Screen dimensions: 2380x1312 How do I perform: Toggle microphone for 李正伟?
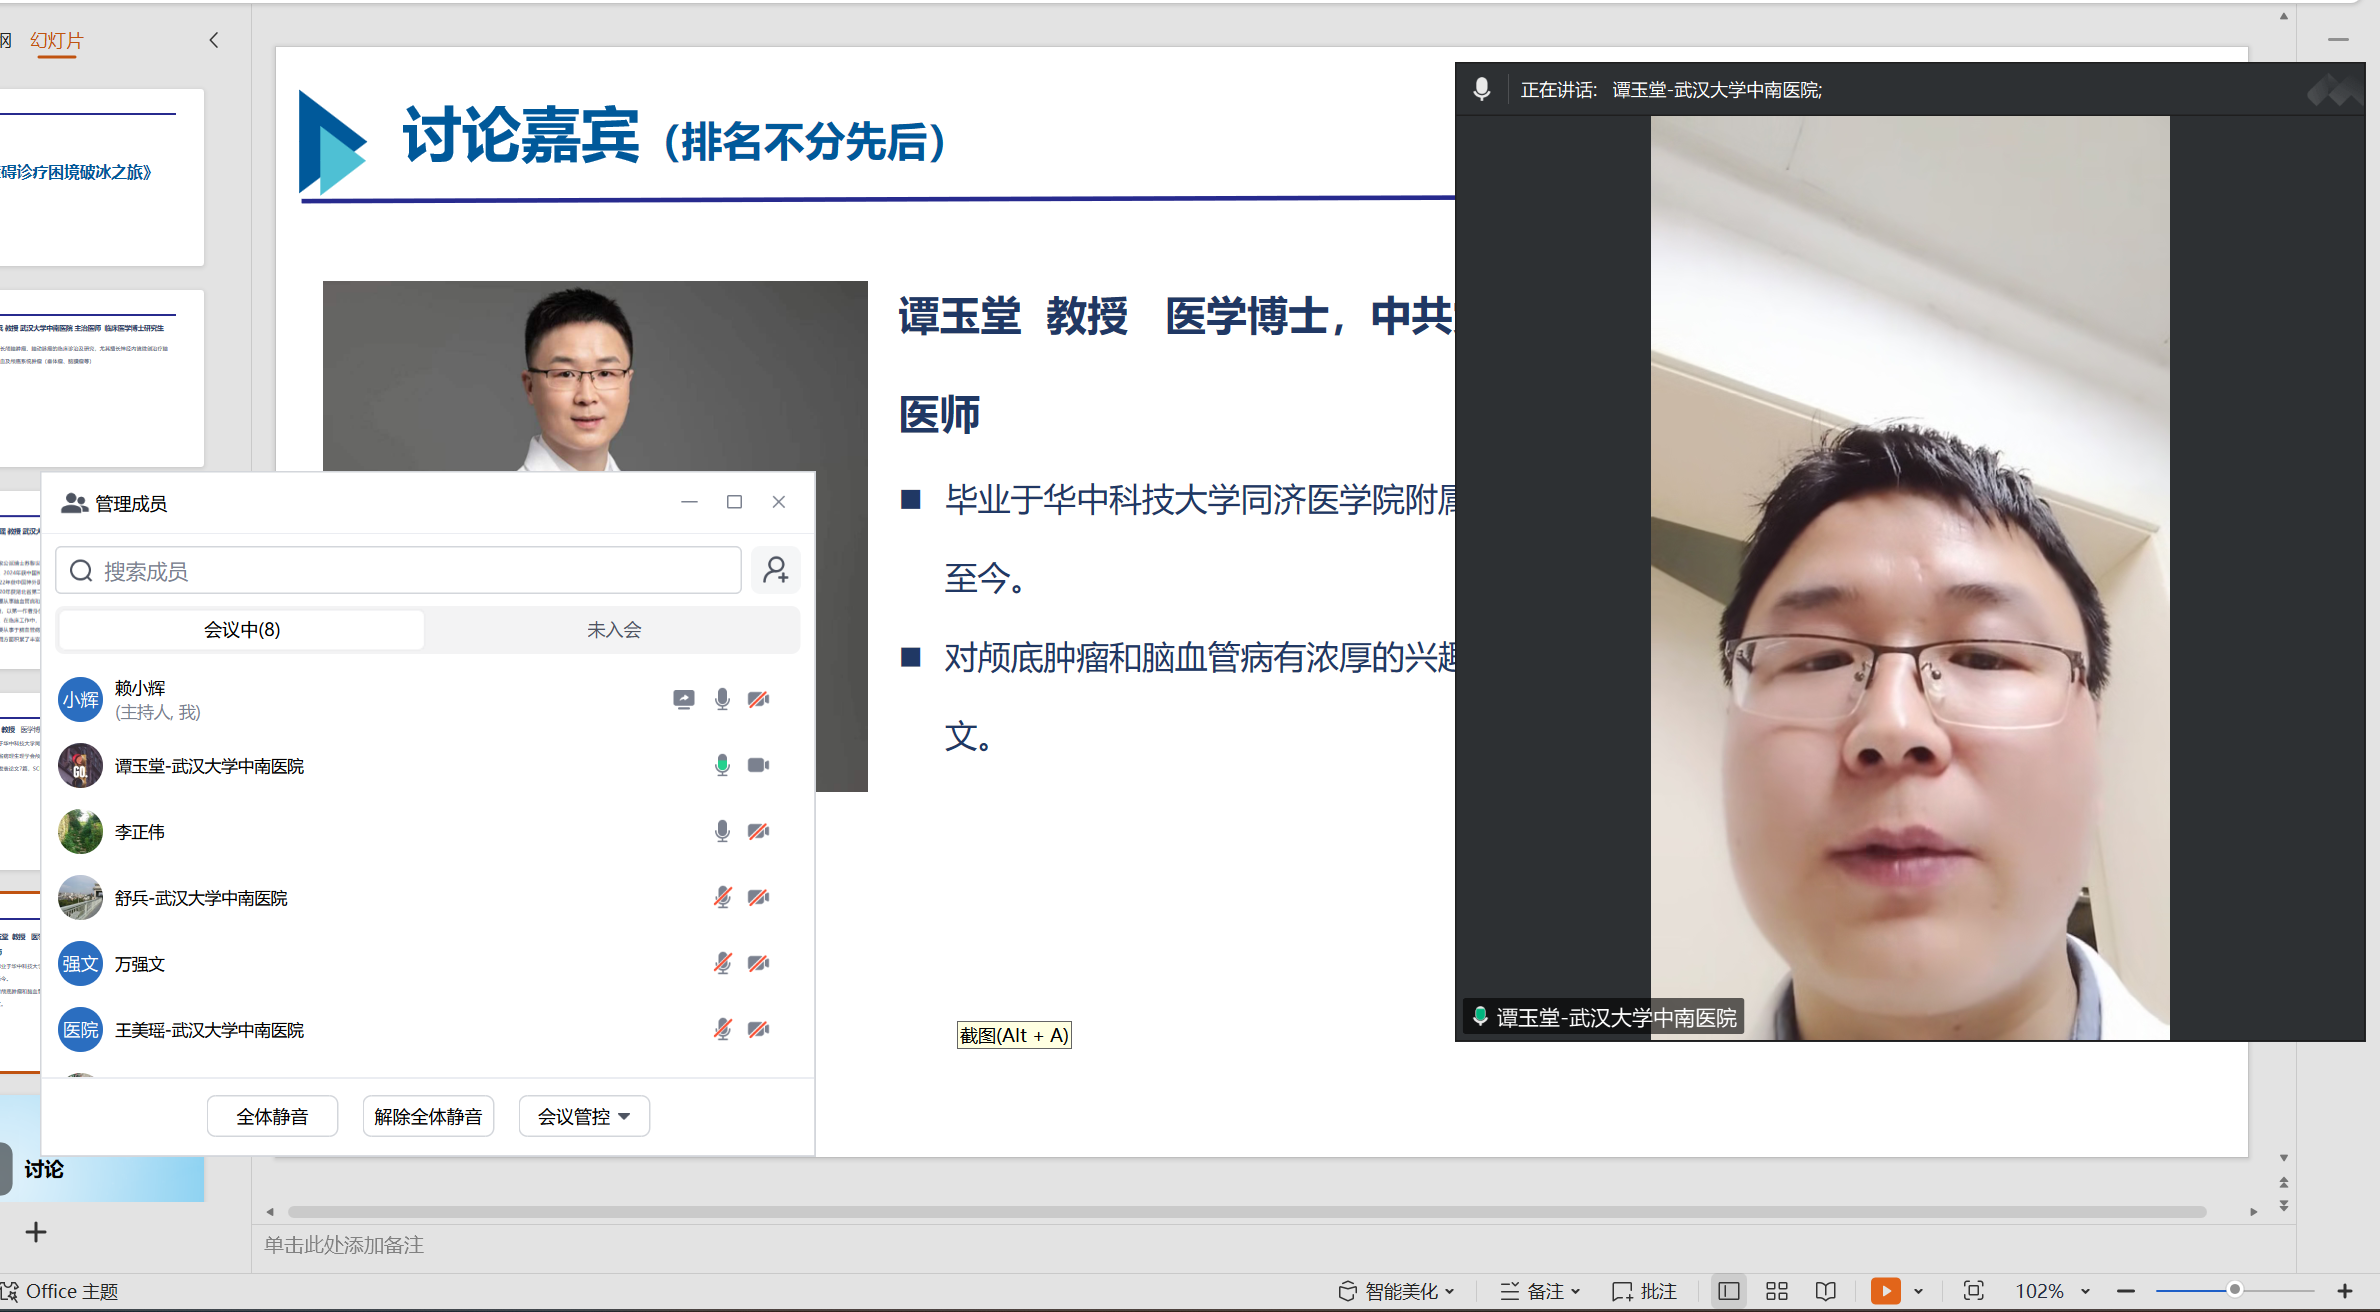(x=722, y=831)
